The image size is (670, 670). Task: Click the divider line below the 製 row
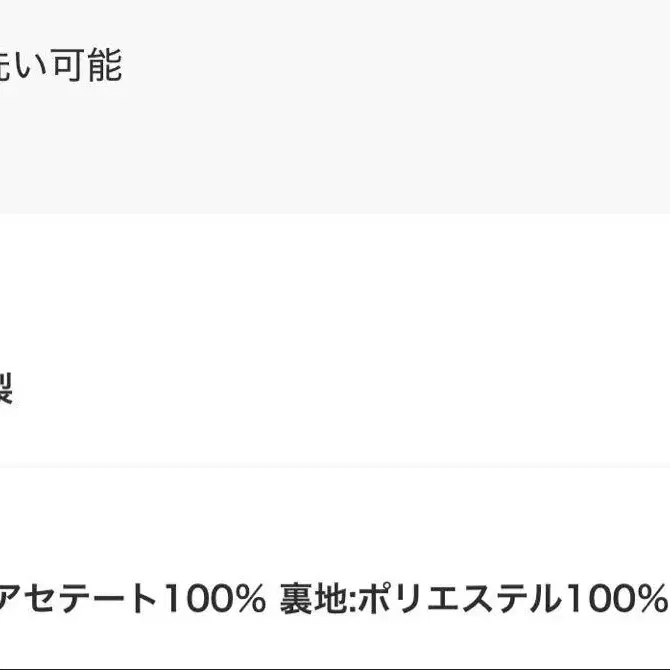[335, 467]
